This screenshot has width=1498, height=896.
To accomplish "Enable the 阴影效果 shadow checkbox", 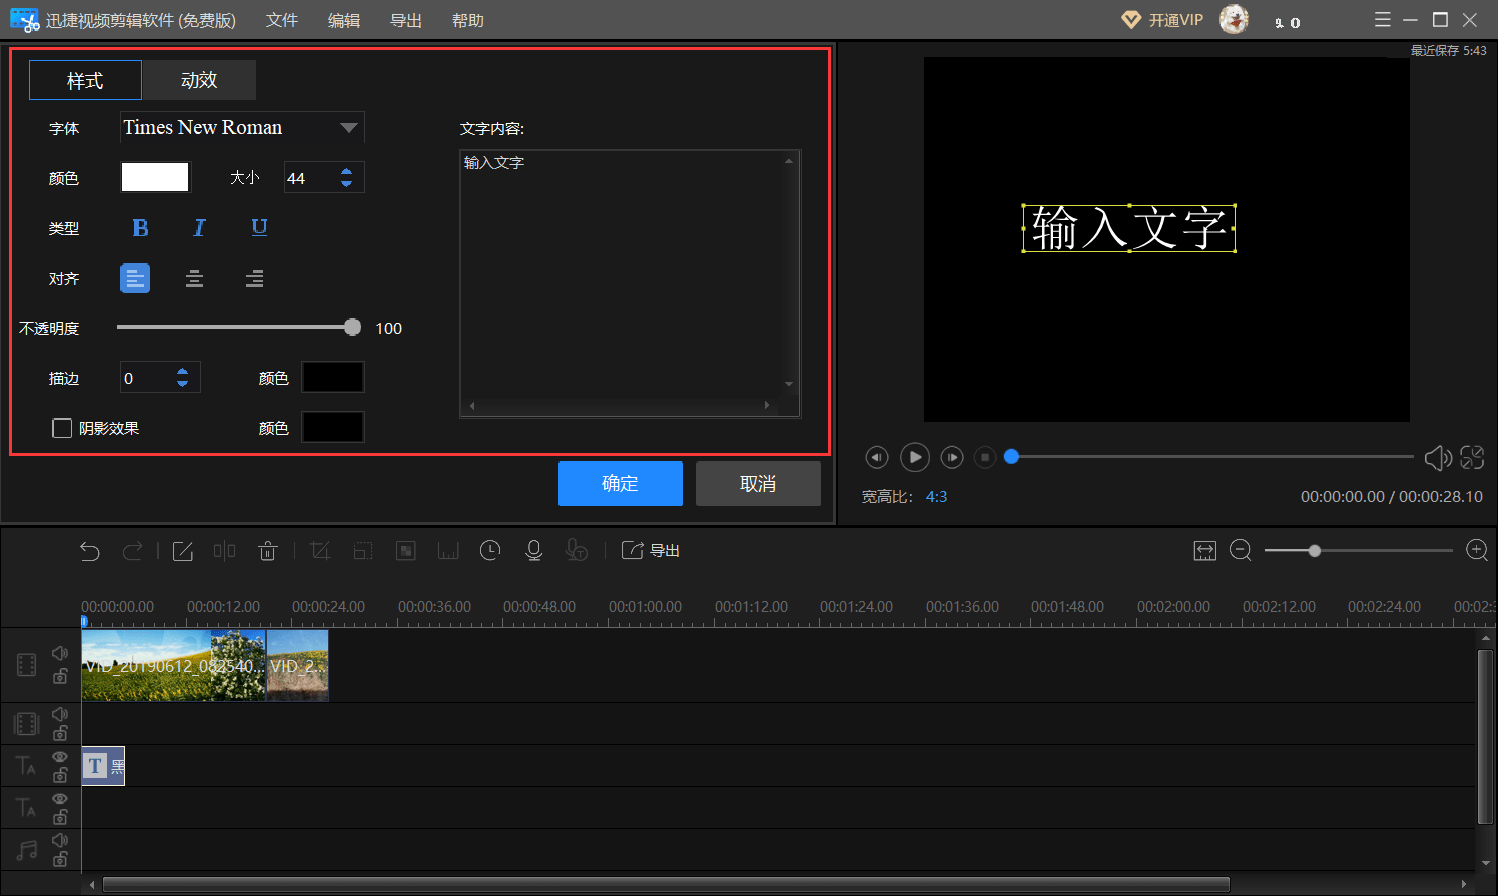I will tap(62, 428).
